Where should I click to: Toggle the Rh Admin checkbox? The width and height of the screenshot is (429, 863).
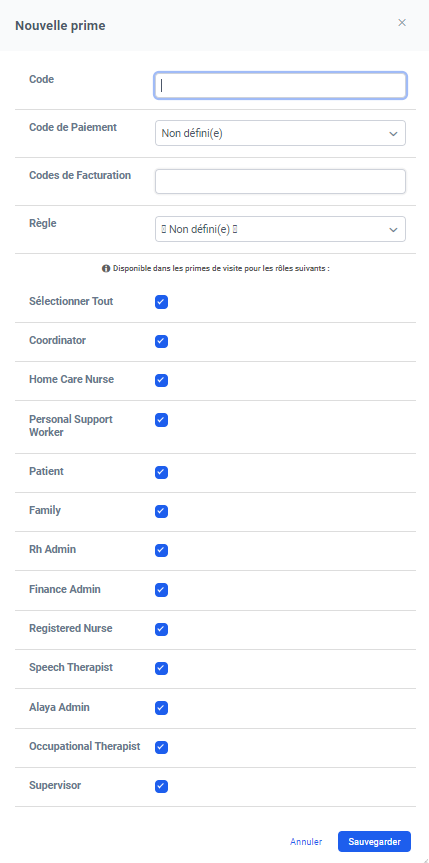(x=161, y=550)
